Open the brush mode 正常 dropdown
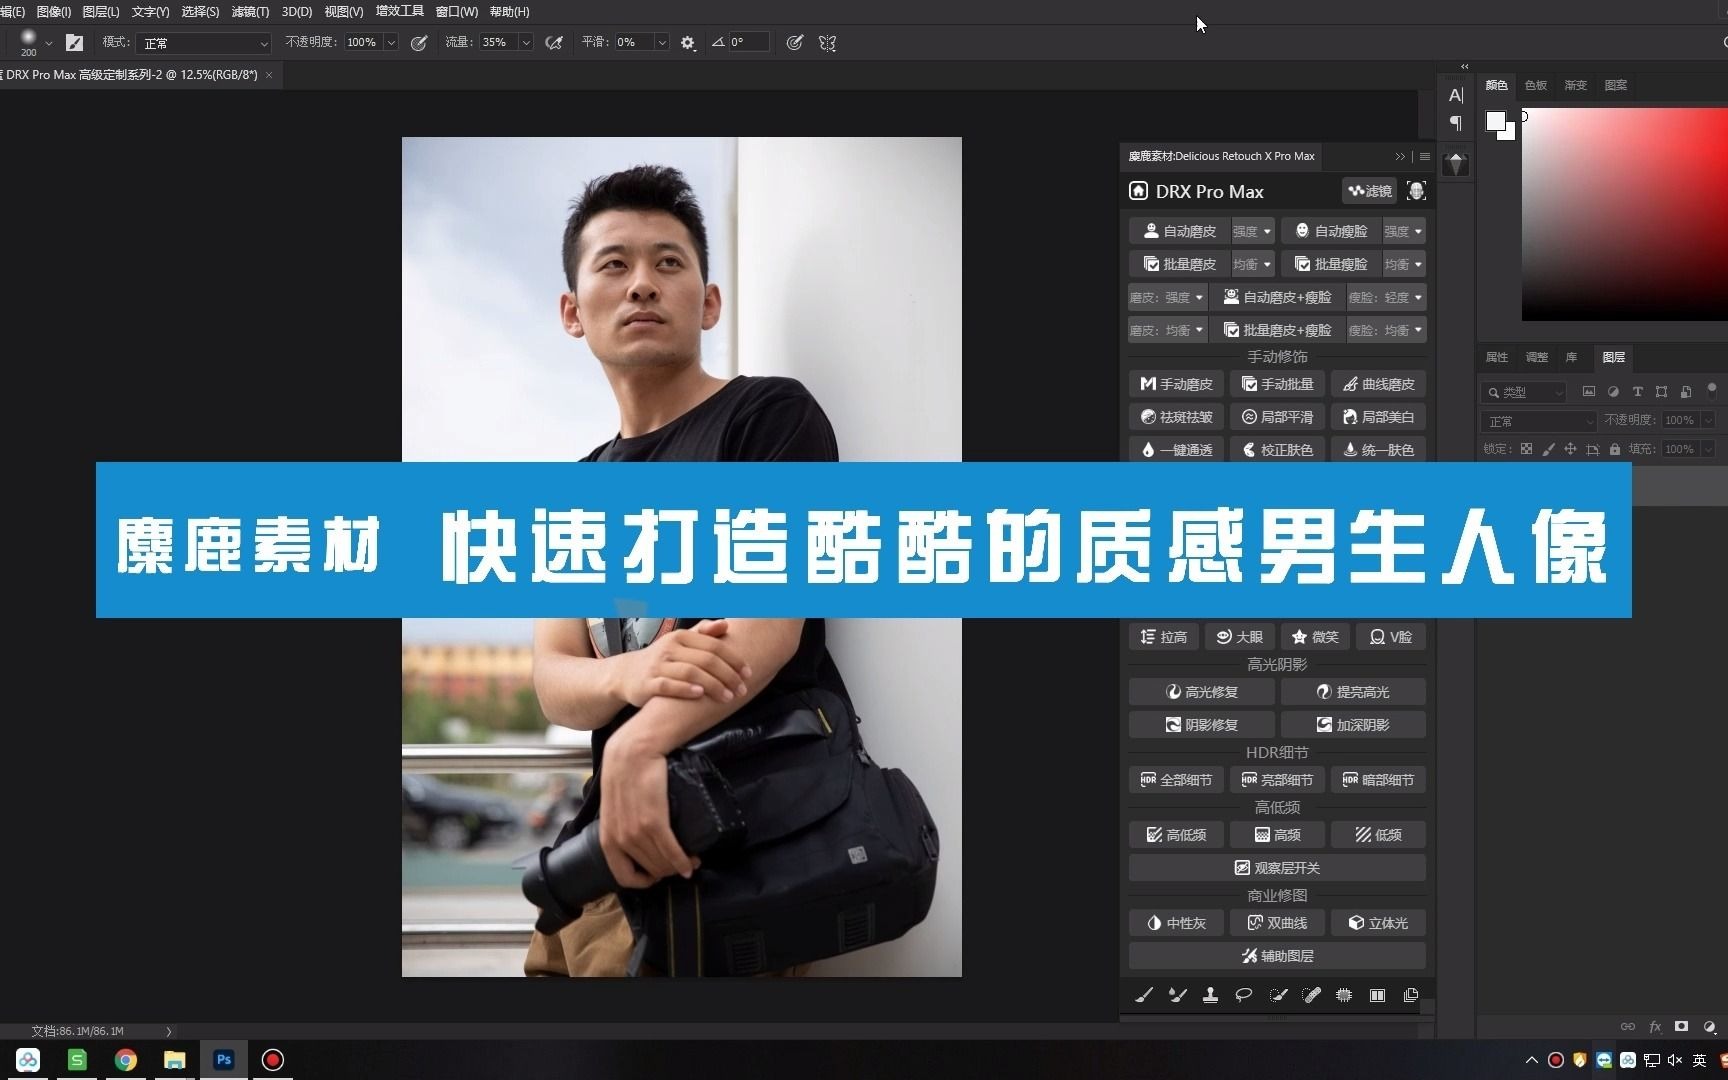This screenshot has width=1728, height=1080. click(x=205, y=43)
